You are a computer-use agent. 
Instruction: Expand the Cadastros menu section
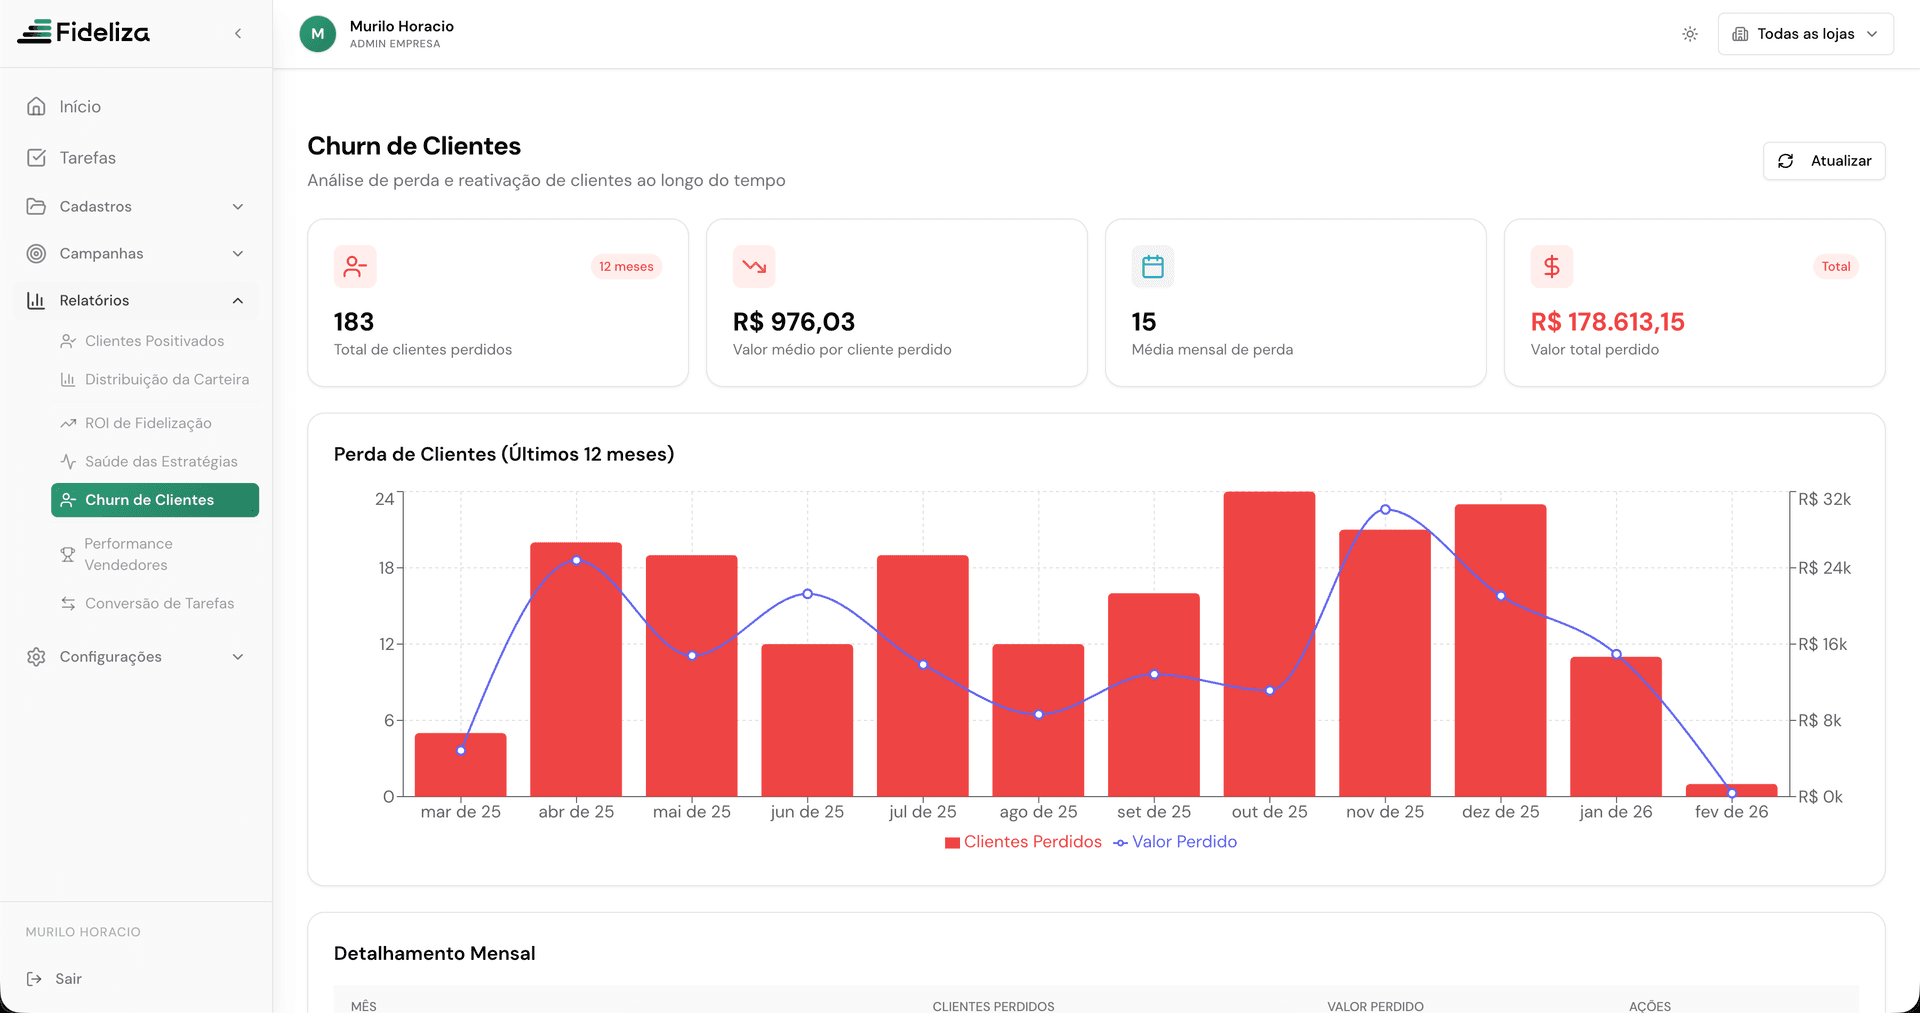pyautogui.click(x=136, y=207)
